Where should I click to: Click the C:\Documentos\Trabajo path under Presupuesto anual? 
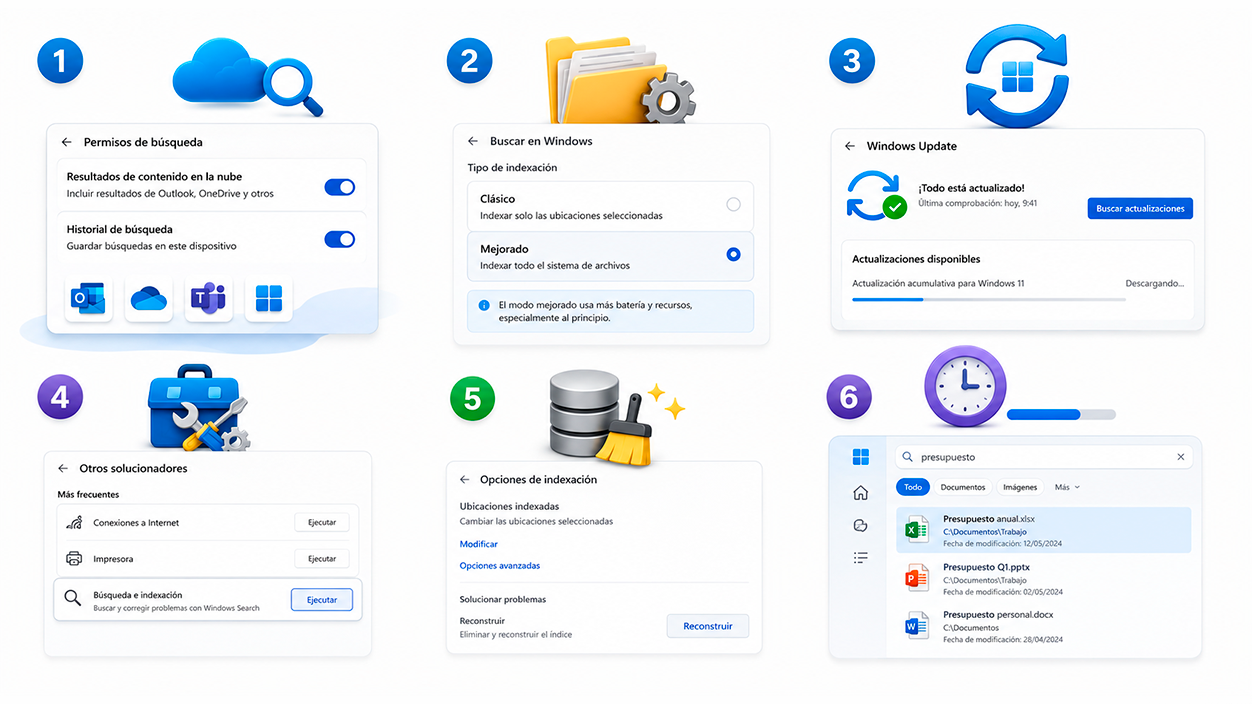(985, 532)
